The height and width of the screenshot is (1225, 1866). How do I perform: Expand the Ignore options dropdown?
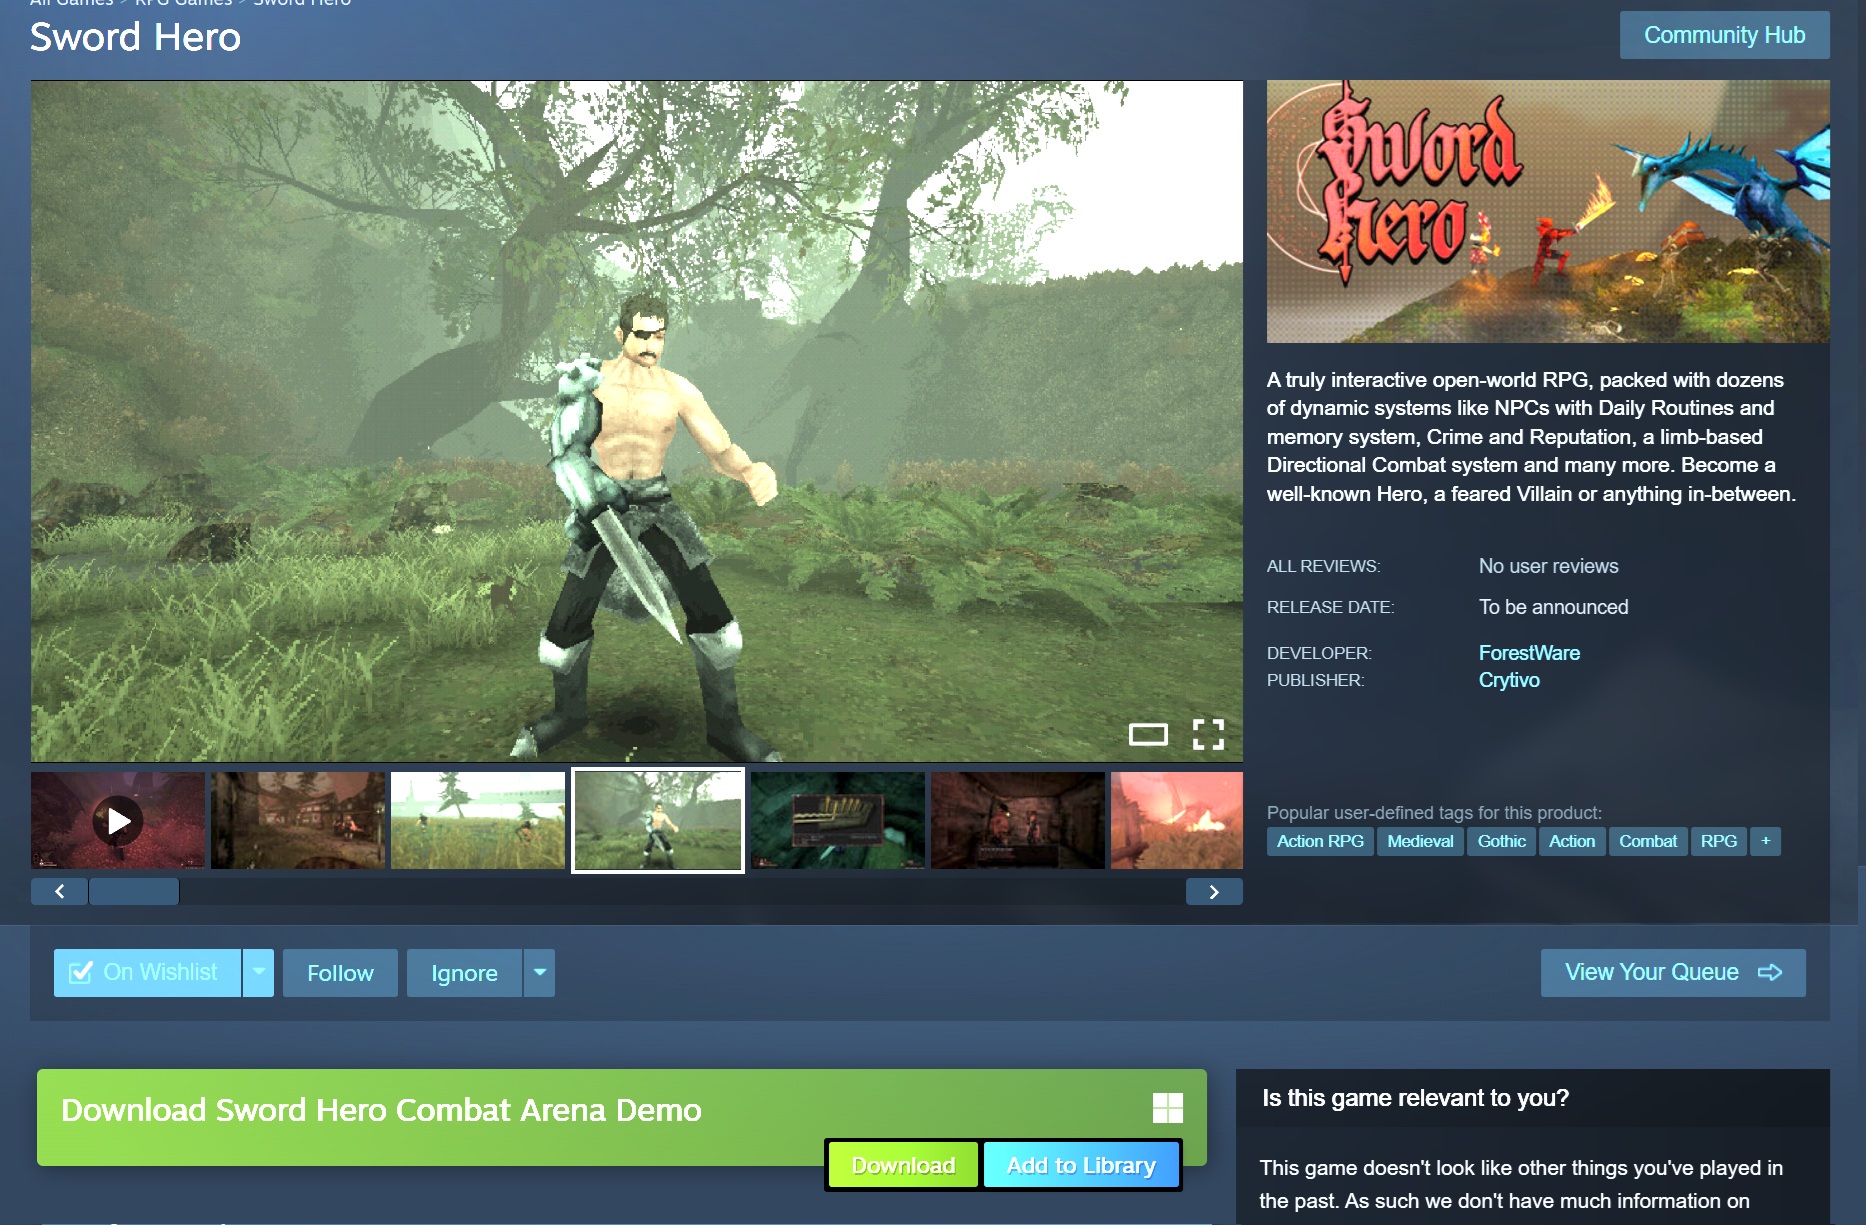tap(540, 973)
